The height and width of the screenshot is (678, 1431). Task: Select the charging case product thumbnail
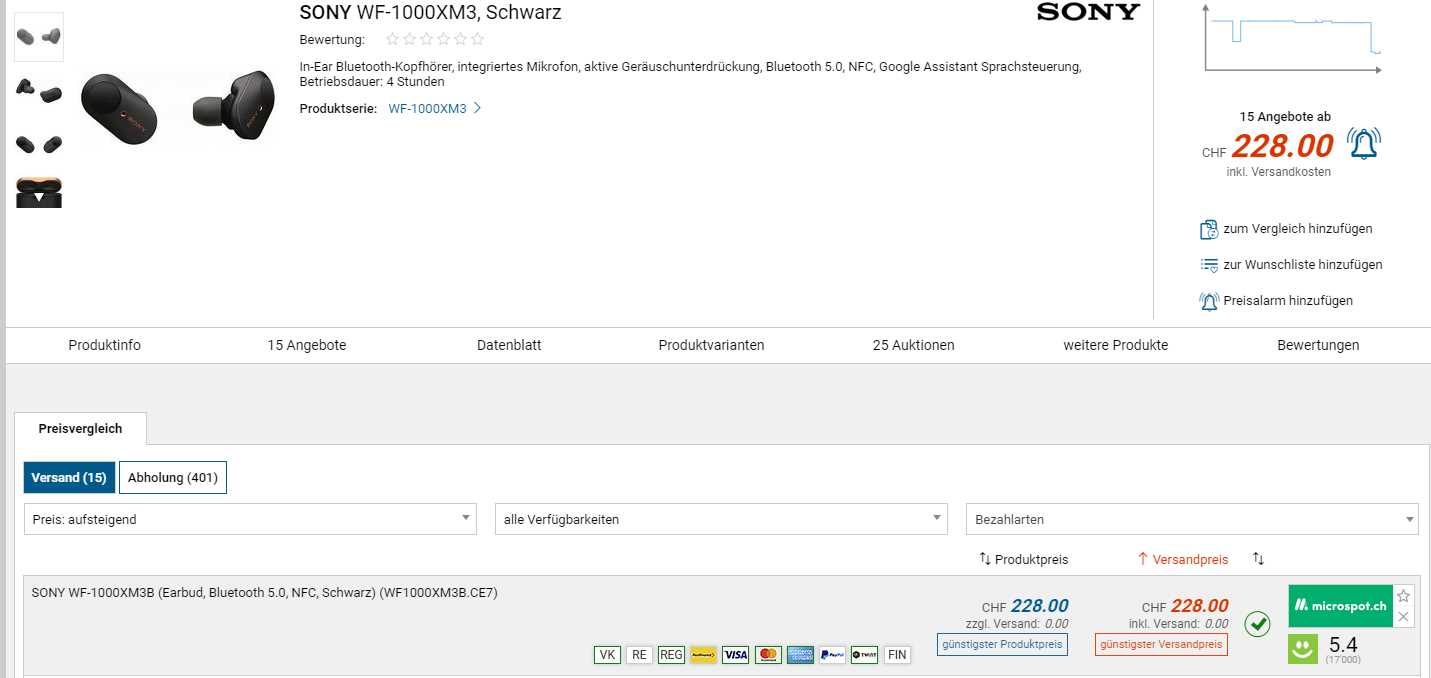pos(39,192)
